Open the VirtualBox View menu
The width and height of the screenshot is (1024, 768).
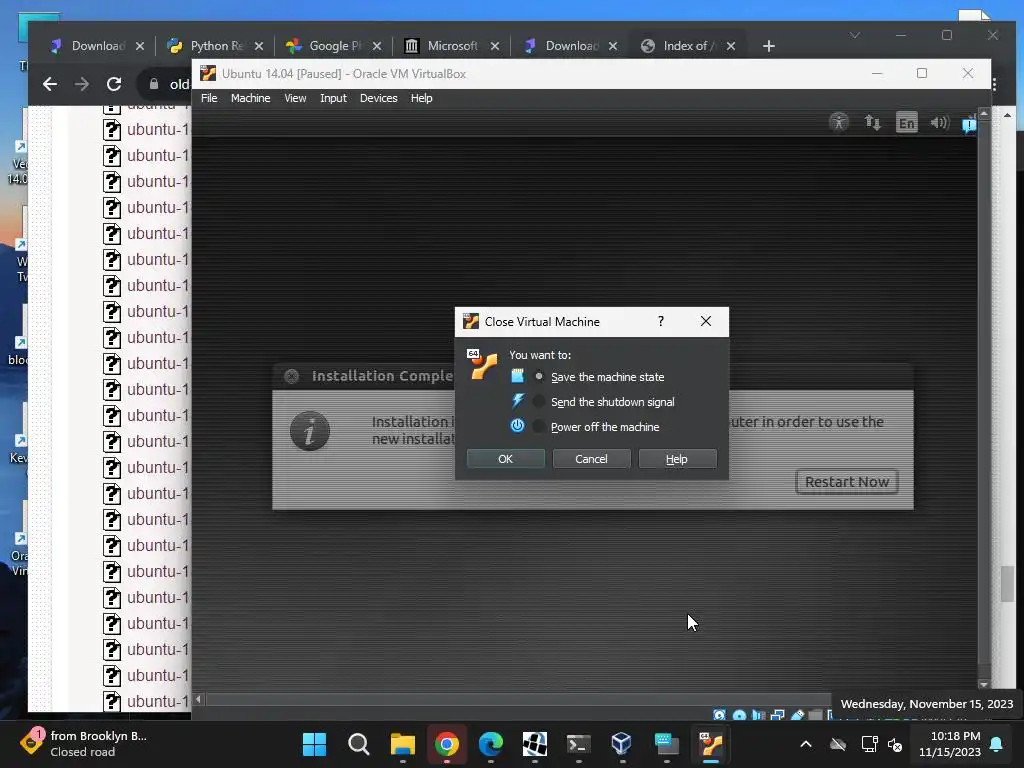tap(295, 98)
